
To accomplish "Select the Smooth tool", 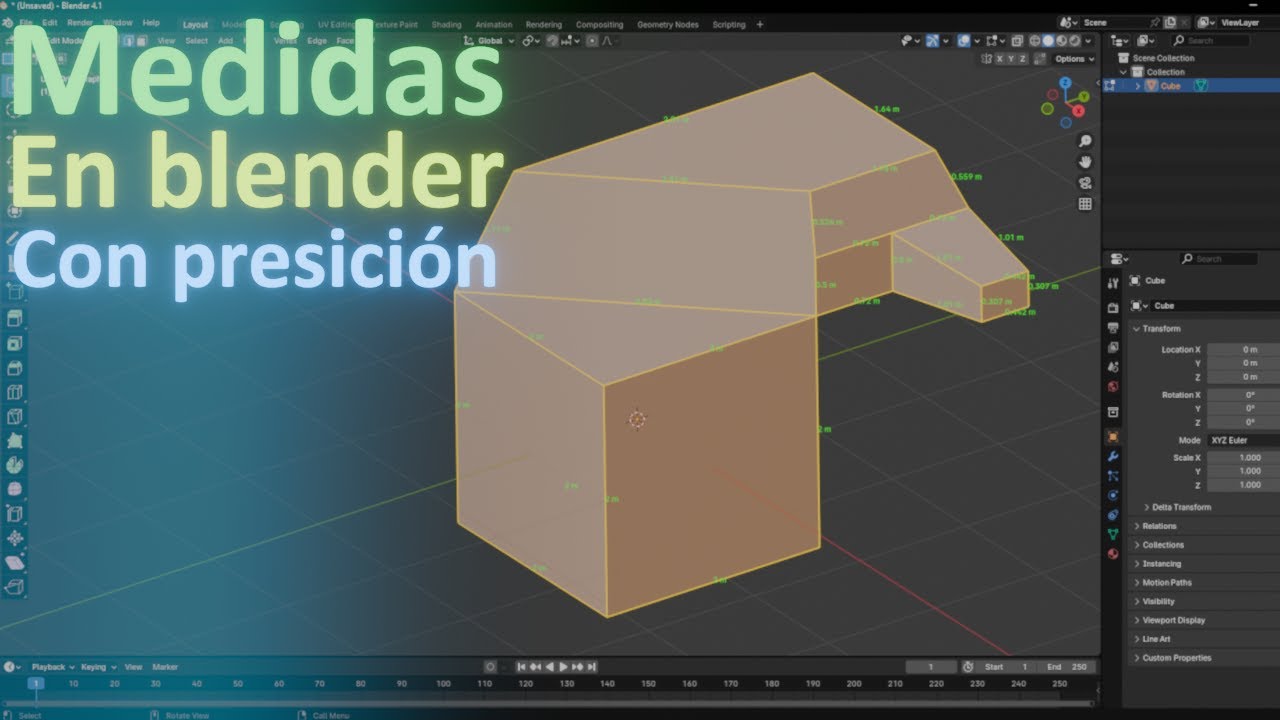I will coord(15,489).
